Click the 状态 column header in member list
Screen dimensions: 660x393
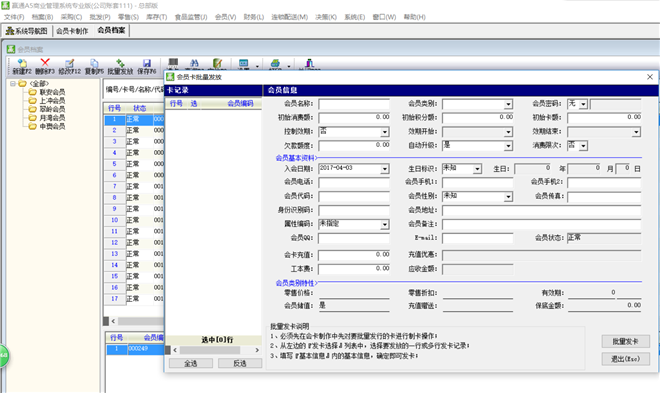[x=139, y=108]
